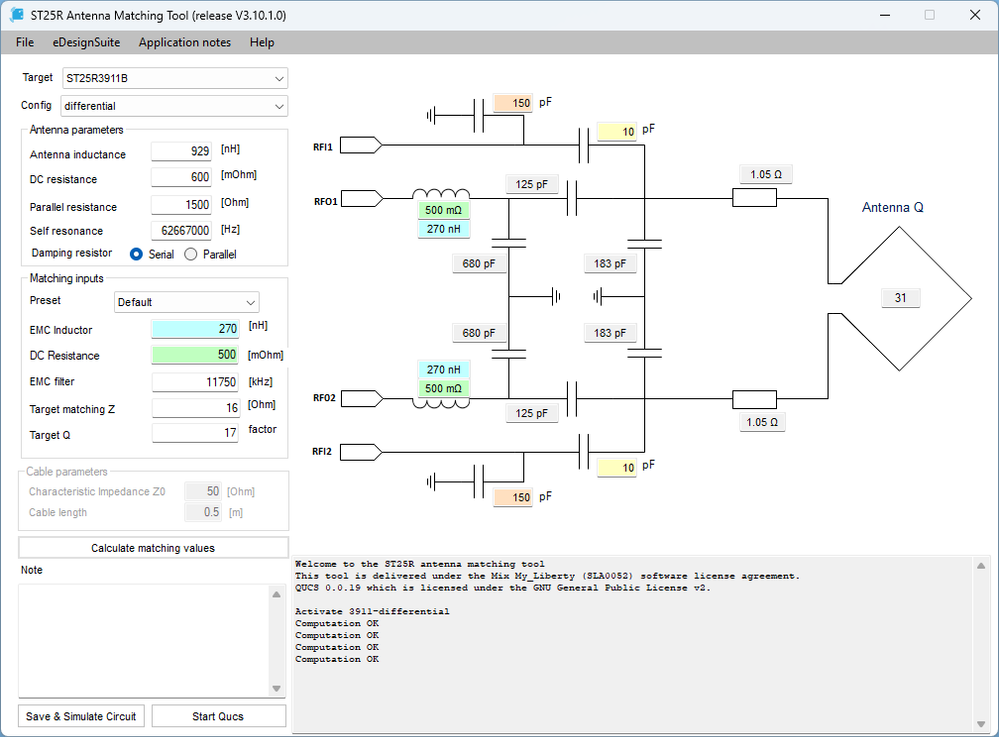Click the upper 183 pF capacitor value

(x=610, y=263)
